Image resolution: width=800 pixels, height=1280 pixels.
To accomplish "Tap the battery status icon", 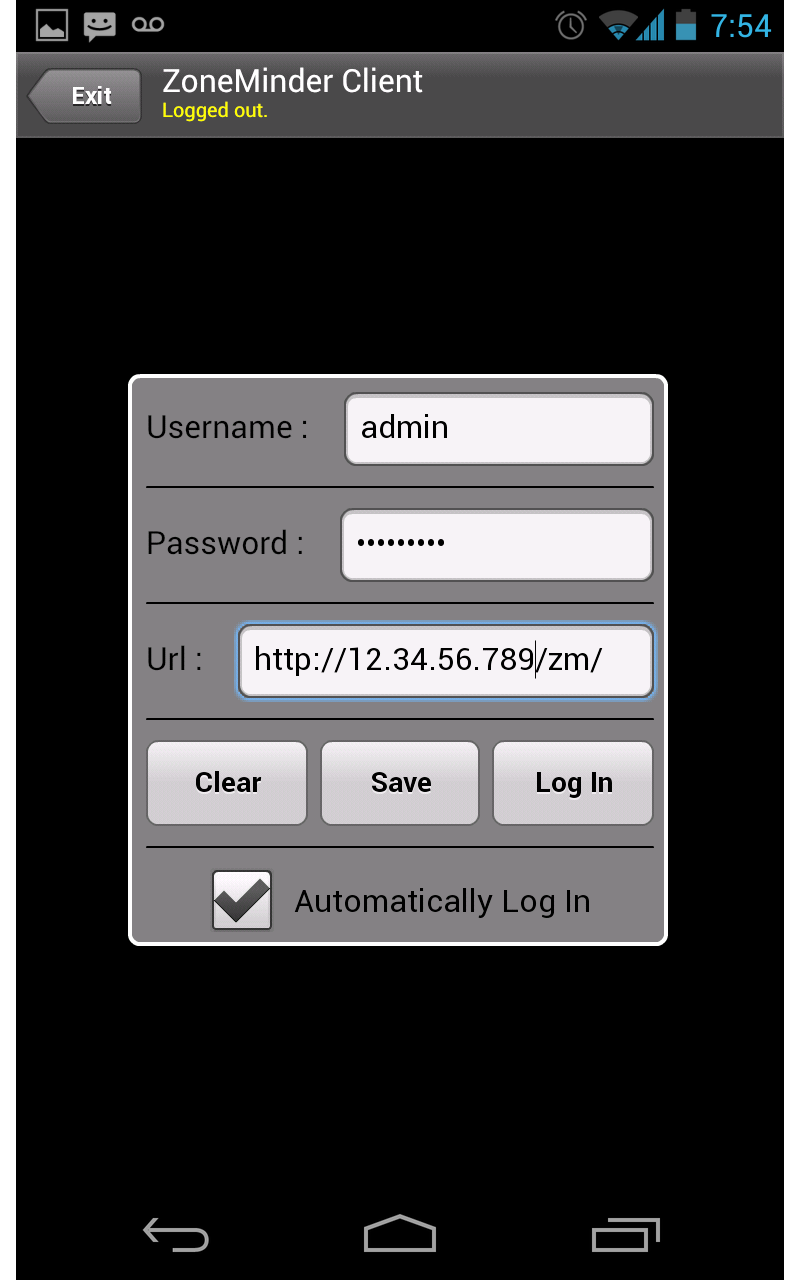I will tap(685, 25).
